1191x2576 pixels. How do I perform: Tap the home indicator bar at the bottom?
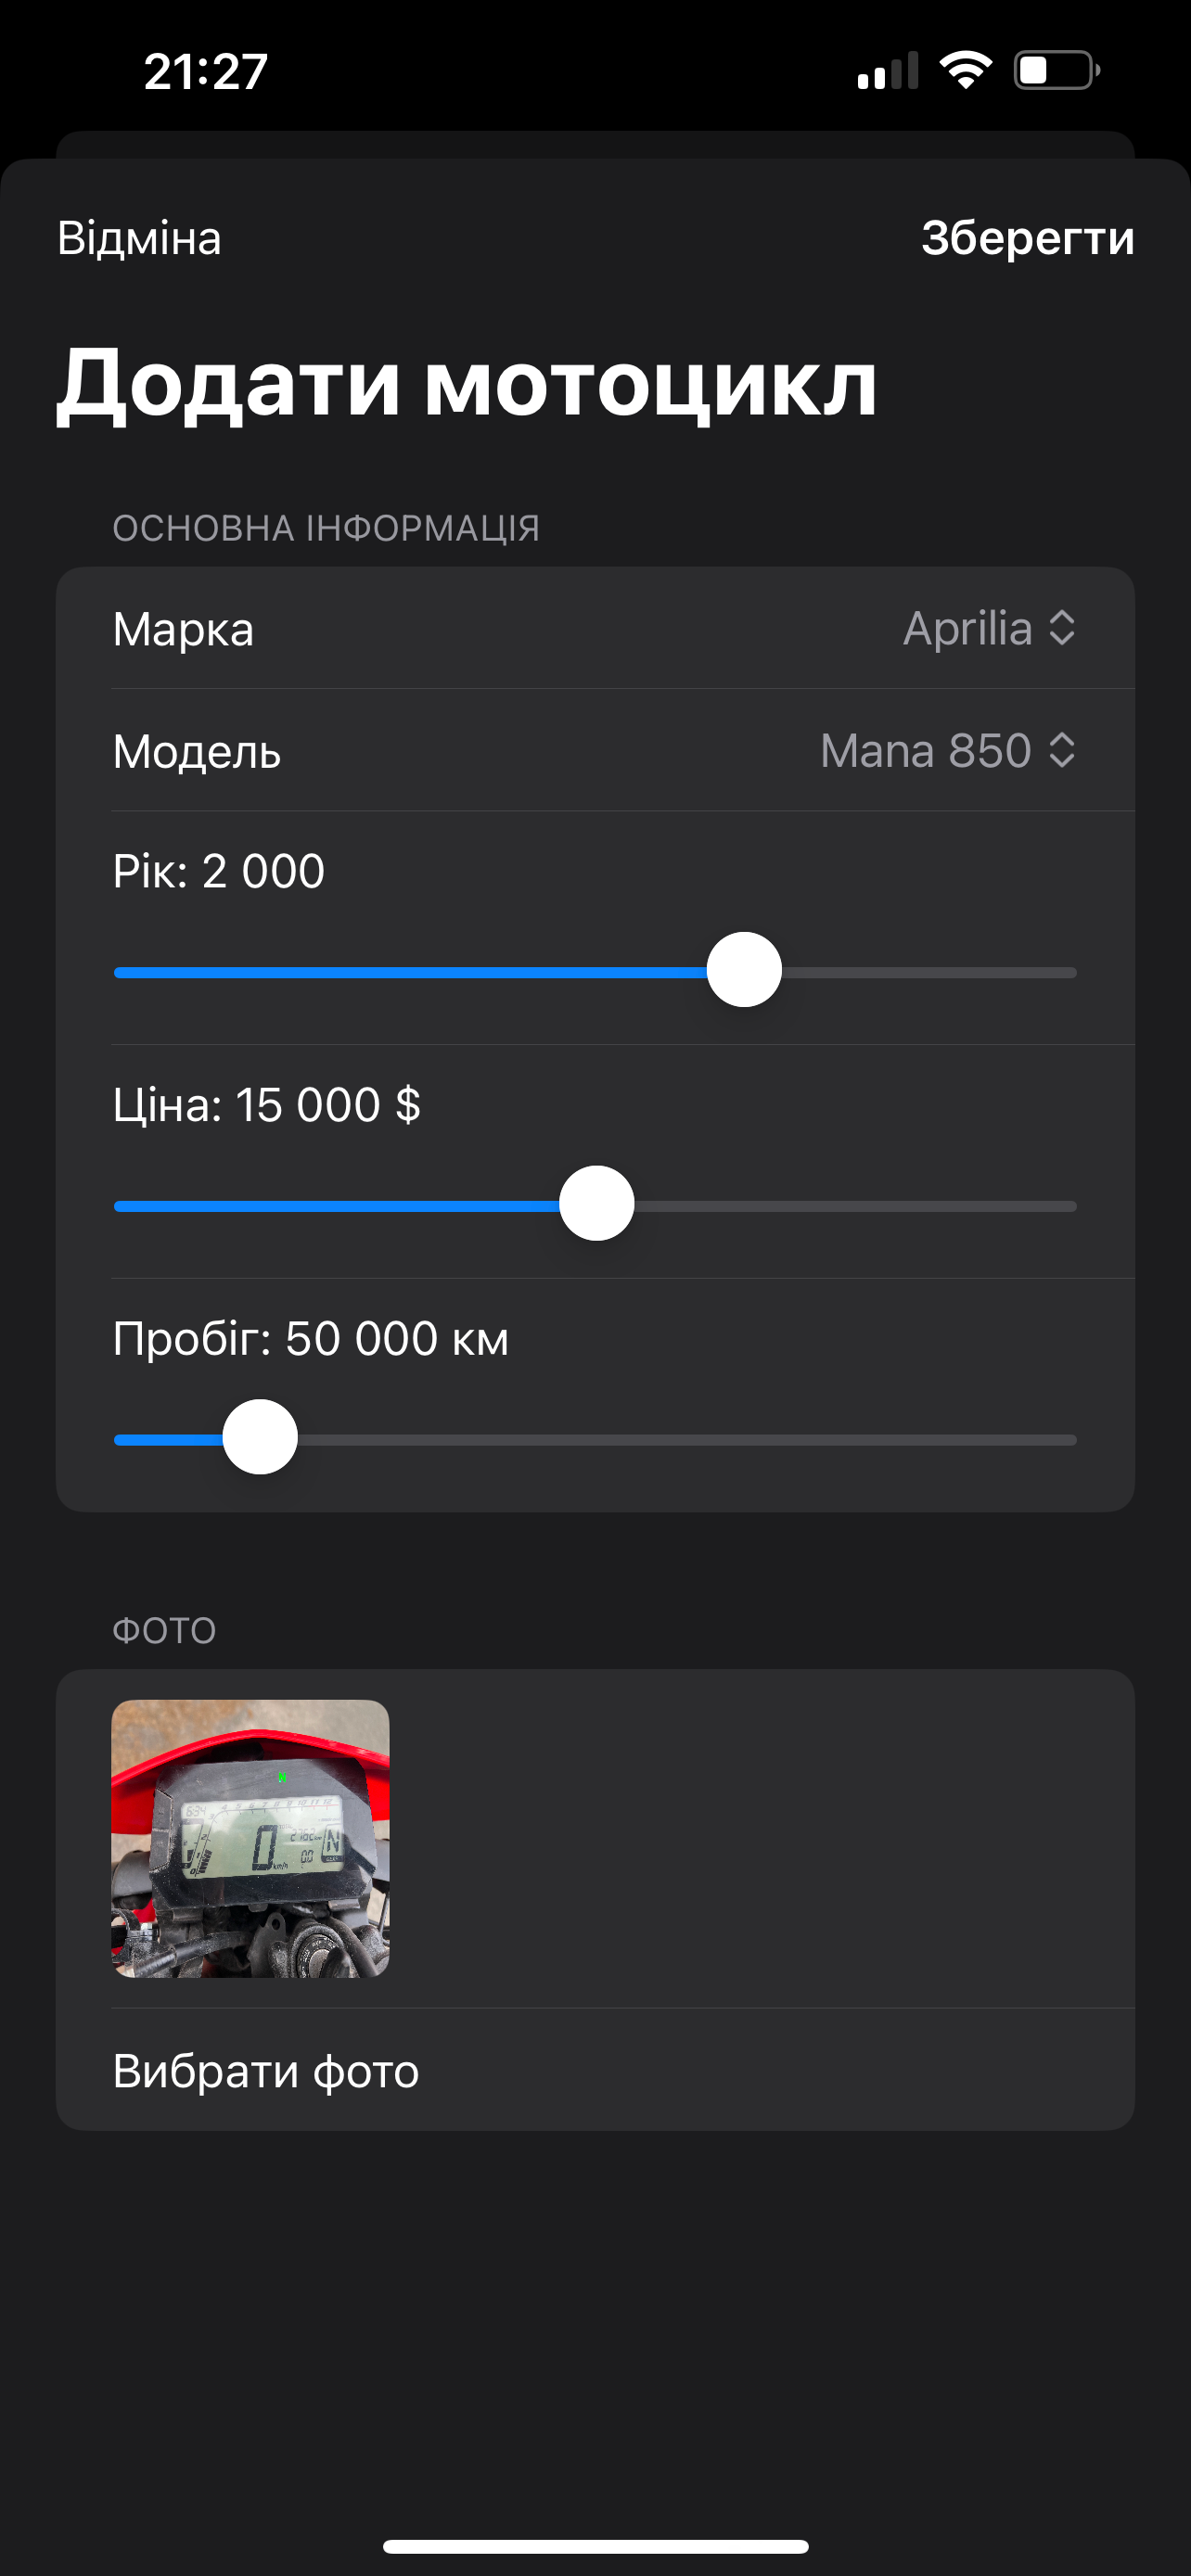tap(595, 2546)
